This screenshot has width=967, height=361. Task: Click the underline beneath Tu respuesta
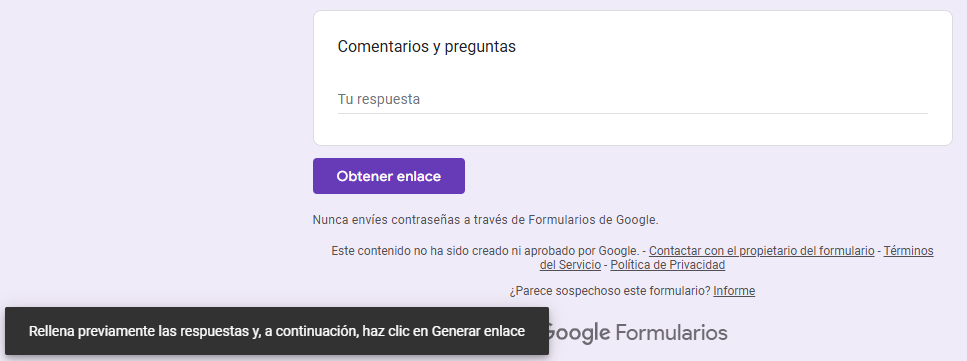[x=632, y=114]
